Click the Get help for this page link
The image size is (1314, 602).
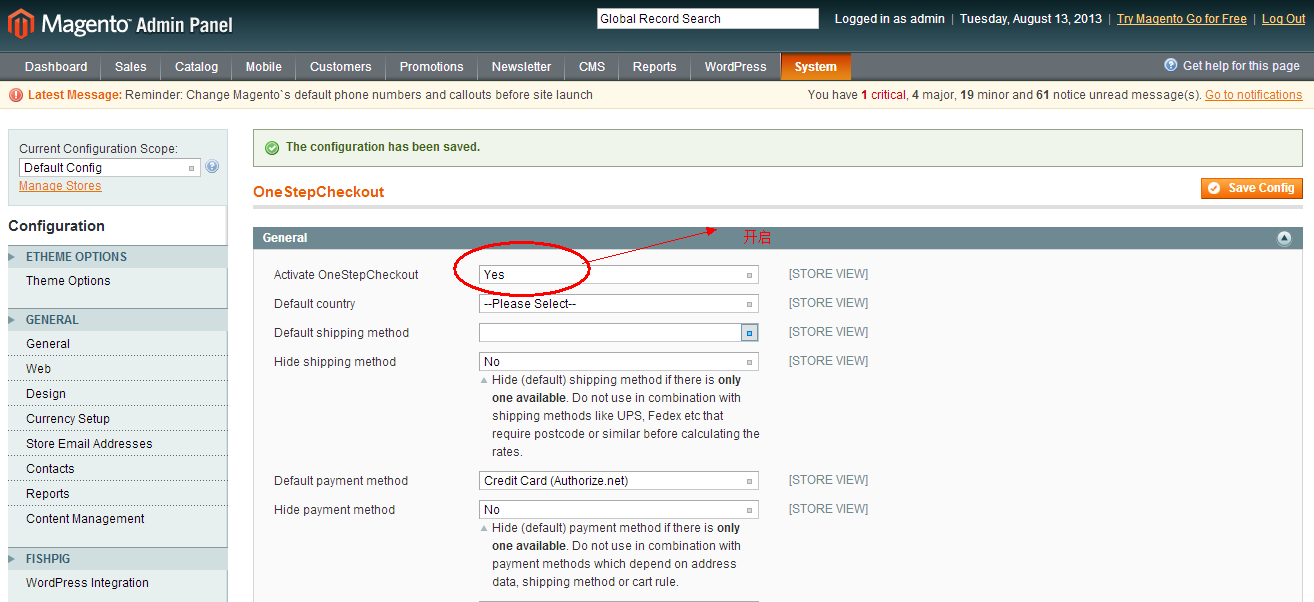click(x=1241, y=66)
